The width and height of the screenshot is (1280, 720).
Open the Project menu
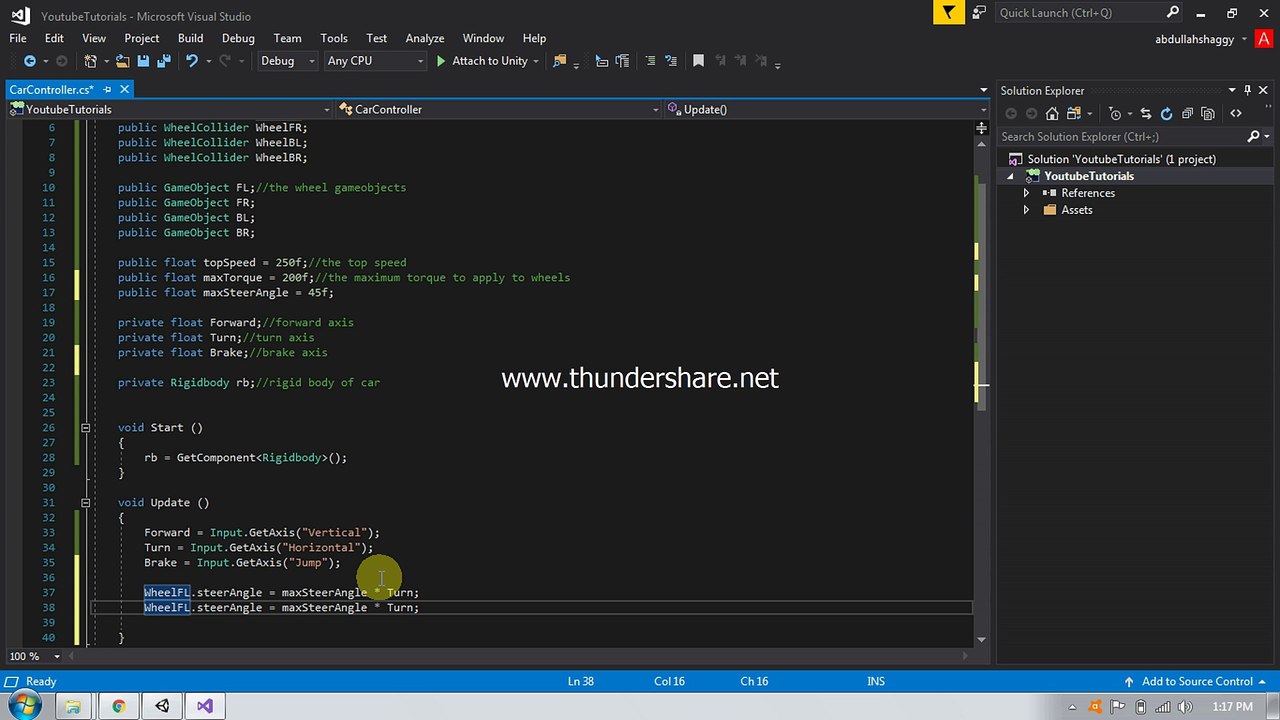(x=142, y=38)
